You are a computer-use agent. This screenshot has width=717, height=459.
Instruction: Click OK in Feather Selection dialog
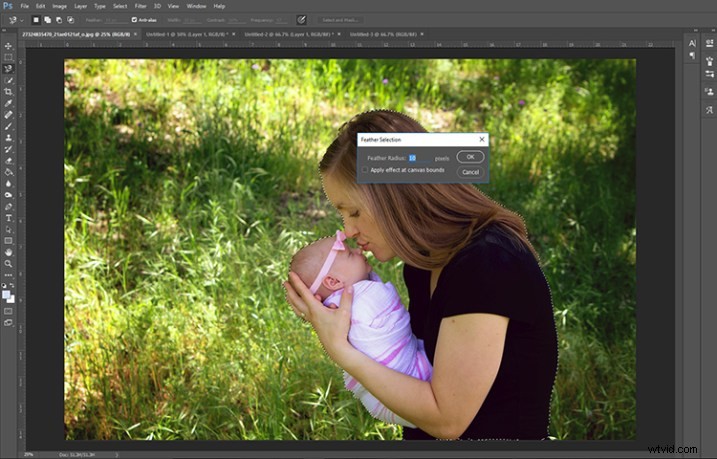point(470,157)
